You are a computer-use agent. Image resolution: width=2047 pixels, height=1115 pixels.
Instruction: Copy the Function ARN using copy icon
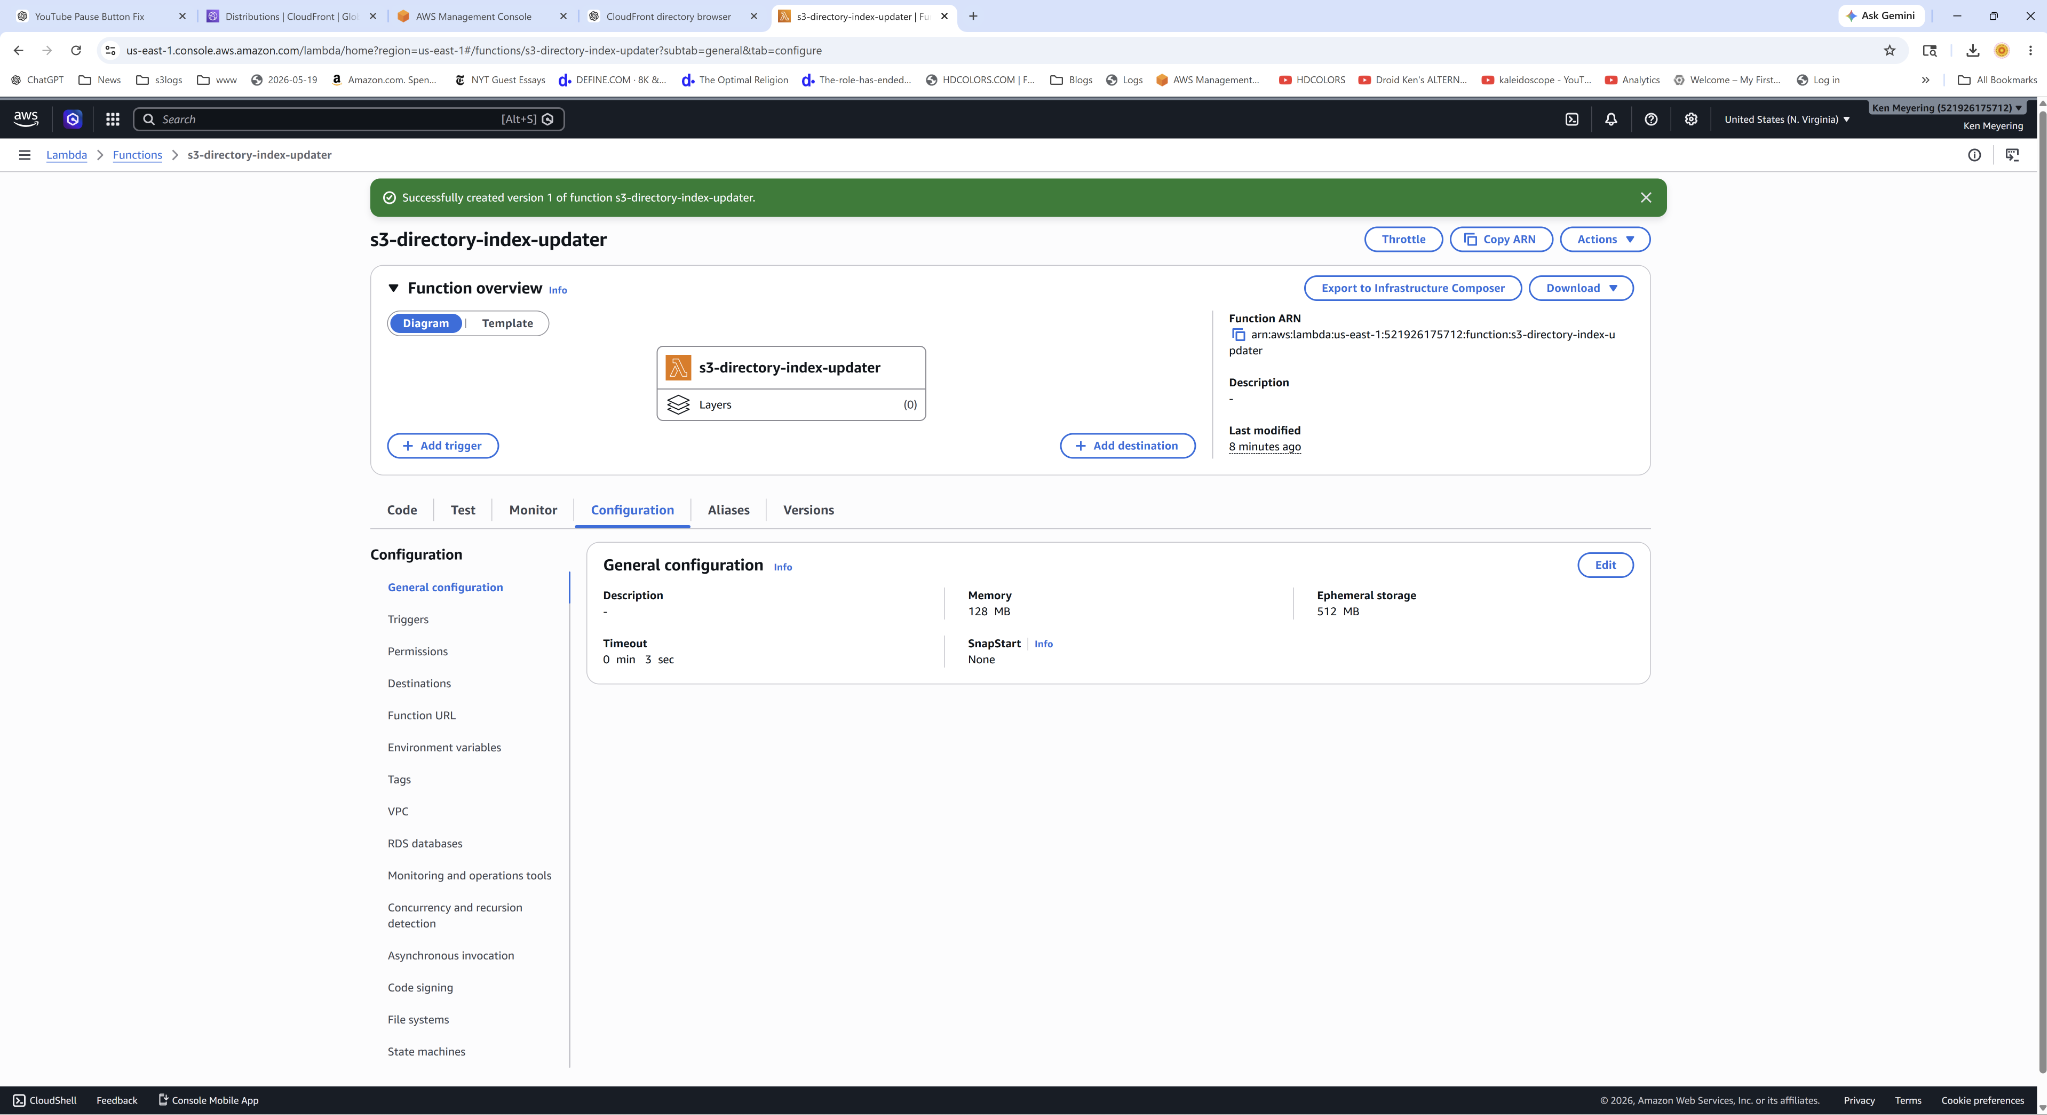click(x=1238, y=335)
